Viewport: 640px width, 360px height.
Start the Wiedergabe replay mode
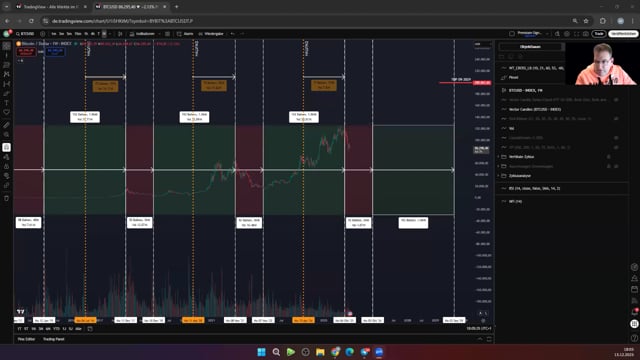coord(211,34)
